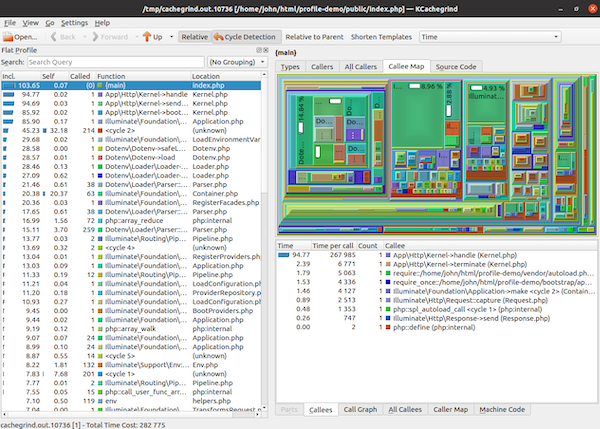Sort callees by Time per call header
Screen dimensions: 600x429
(334, 243)
